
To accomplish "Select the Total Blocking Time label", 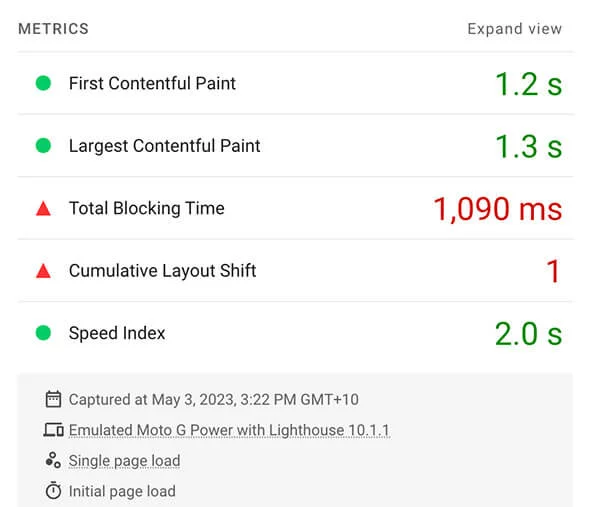I will (x=147, y=209).
